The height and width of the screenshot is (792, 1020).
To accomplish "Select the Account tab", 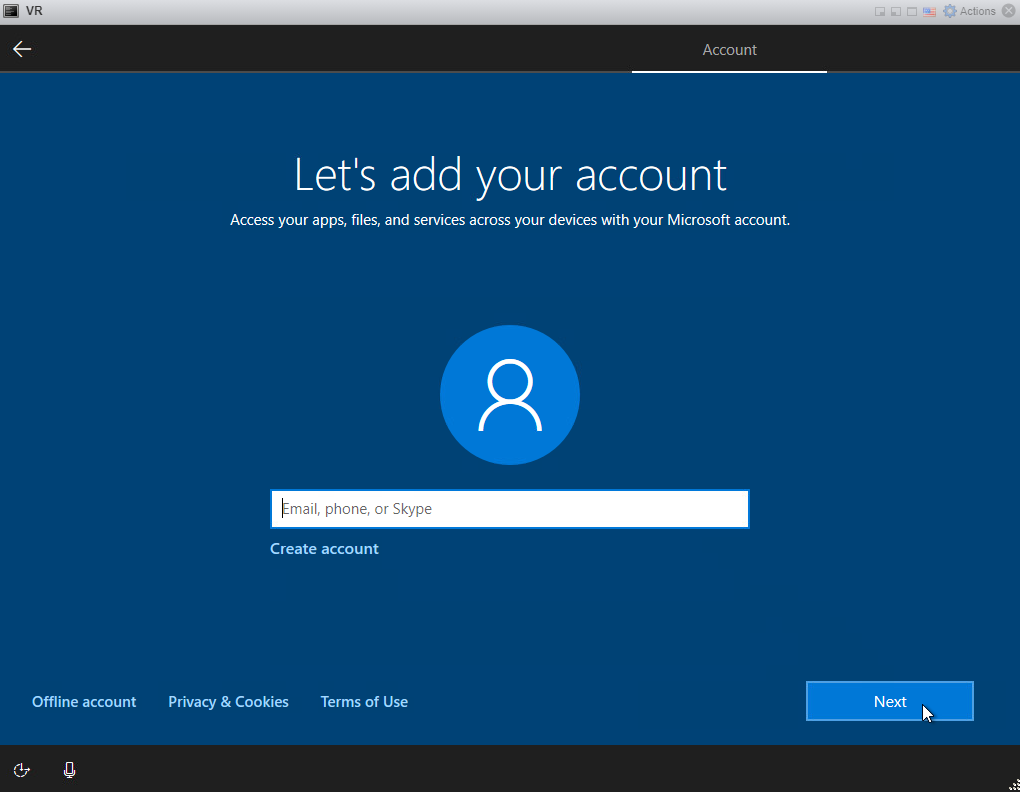I will coord(729,50).
